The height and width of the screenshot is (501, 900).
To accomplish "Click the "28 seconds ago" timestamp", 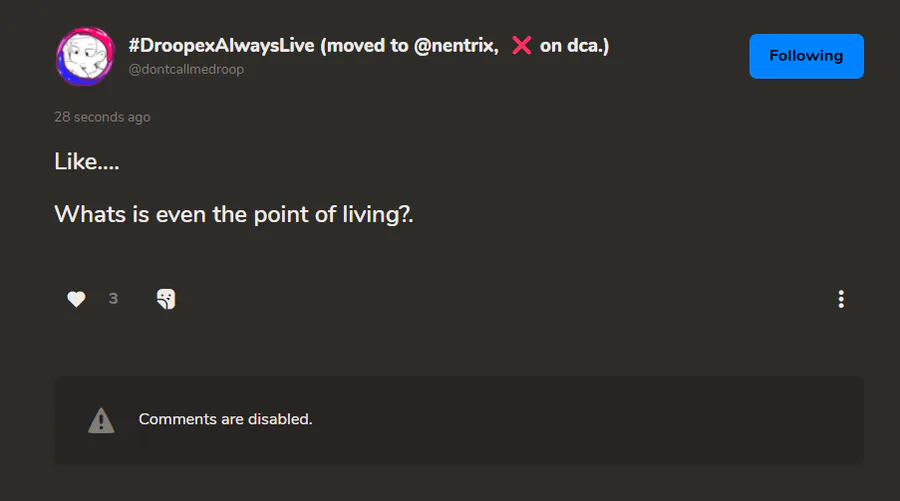I will click(102, 117).
